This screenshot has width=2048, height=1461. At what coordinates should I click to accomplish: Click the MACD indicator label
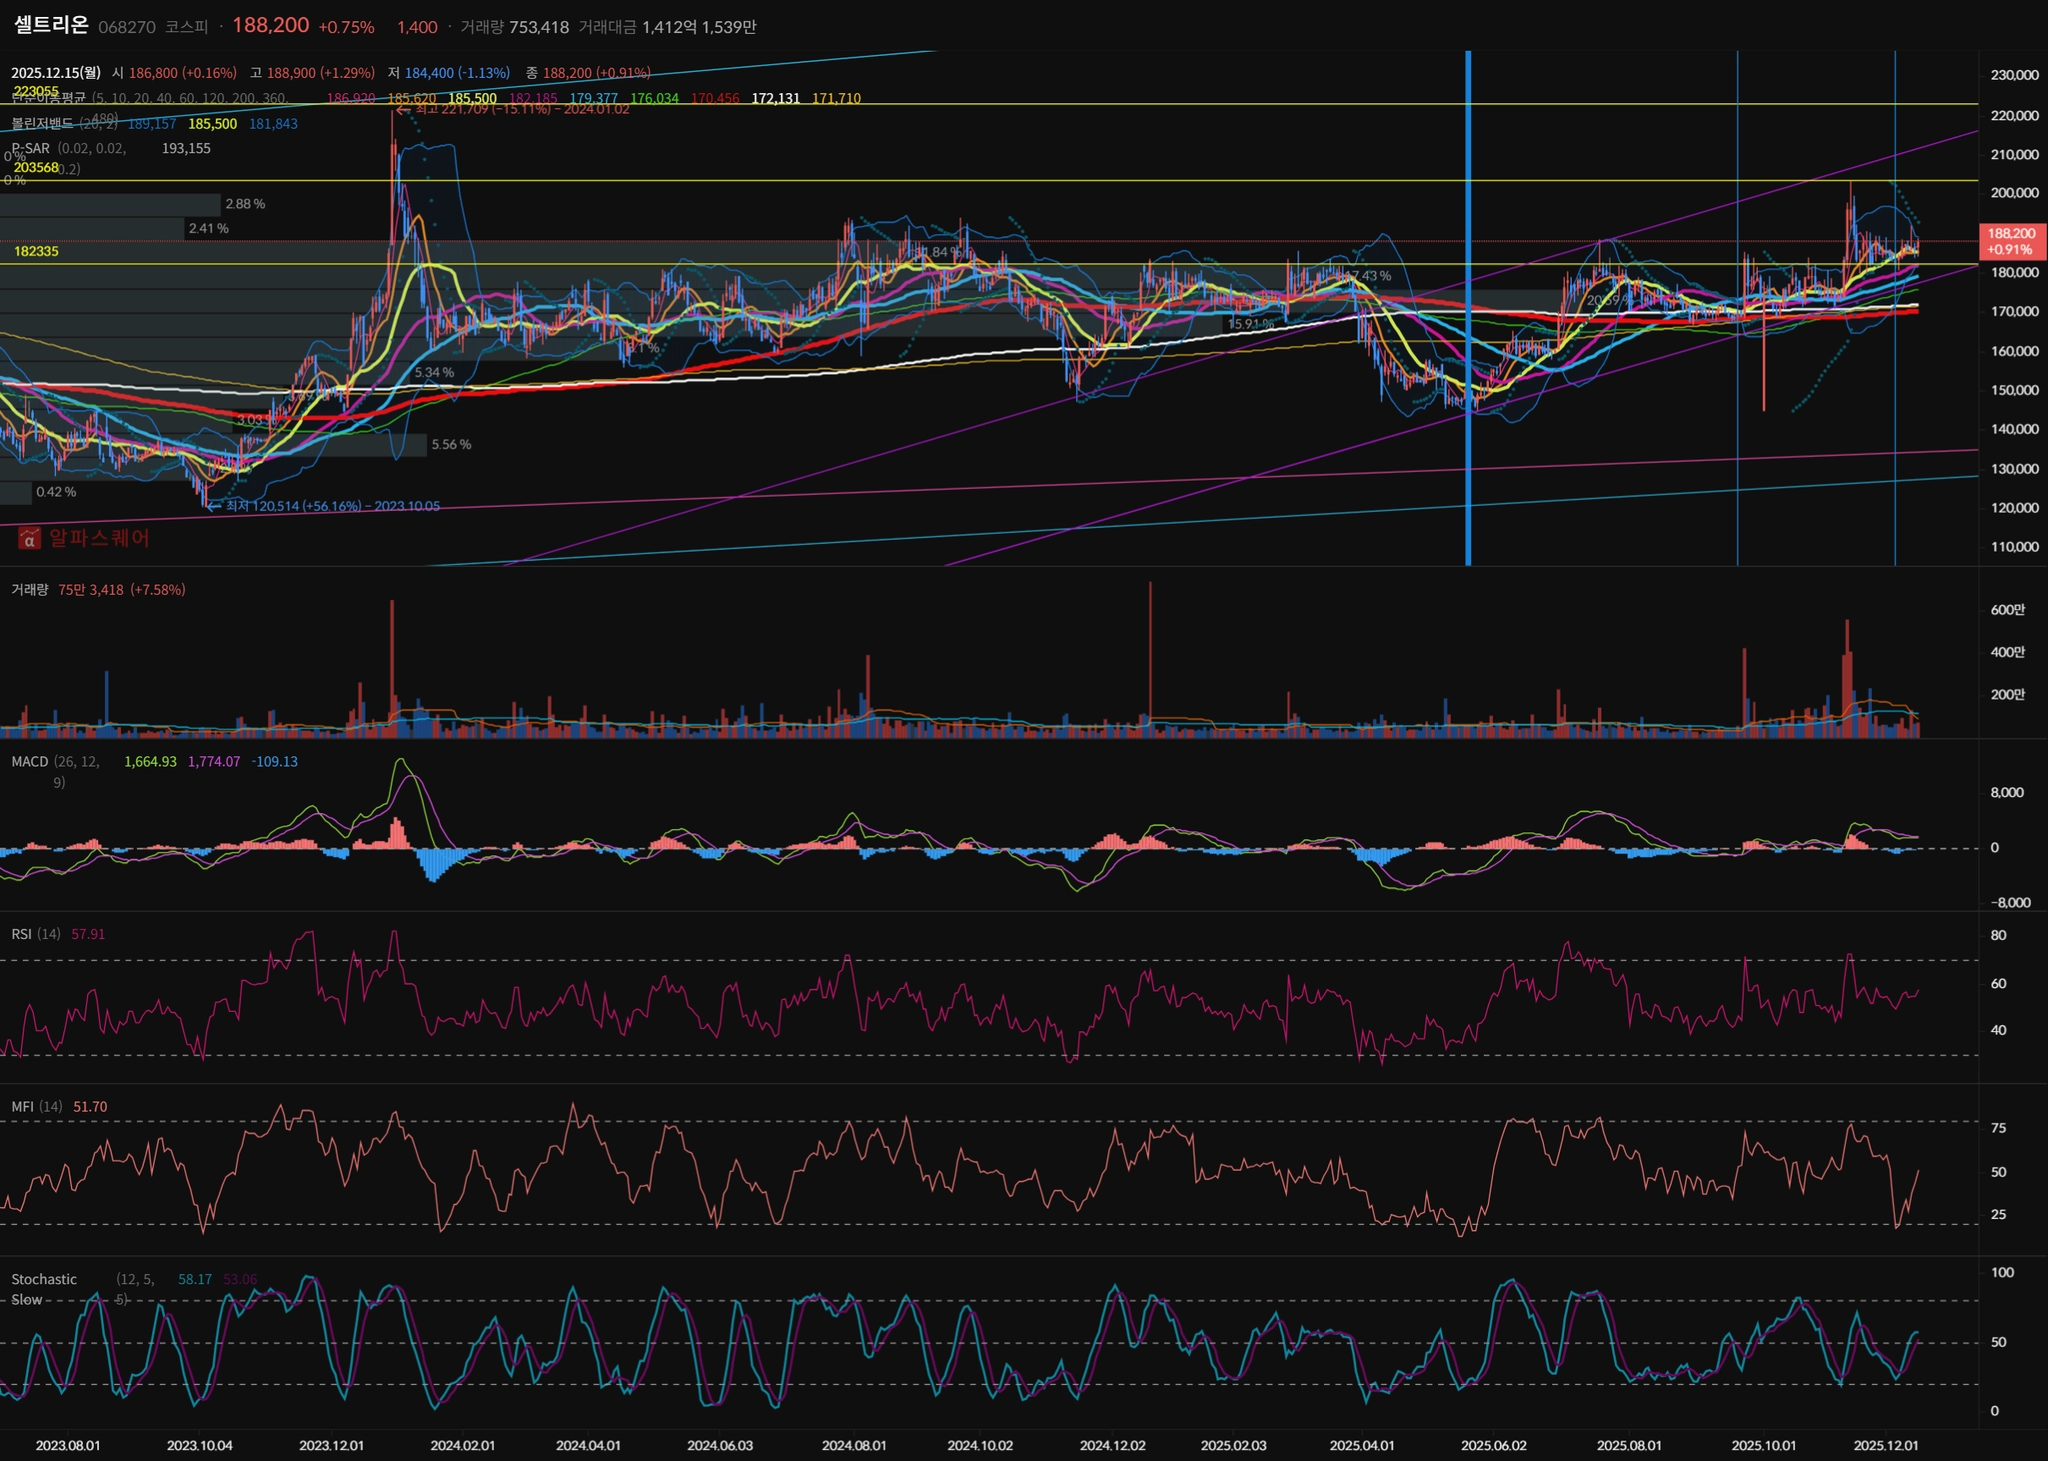click(29, 762)
